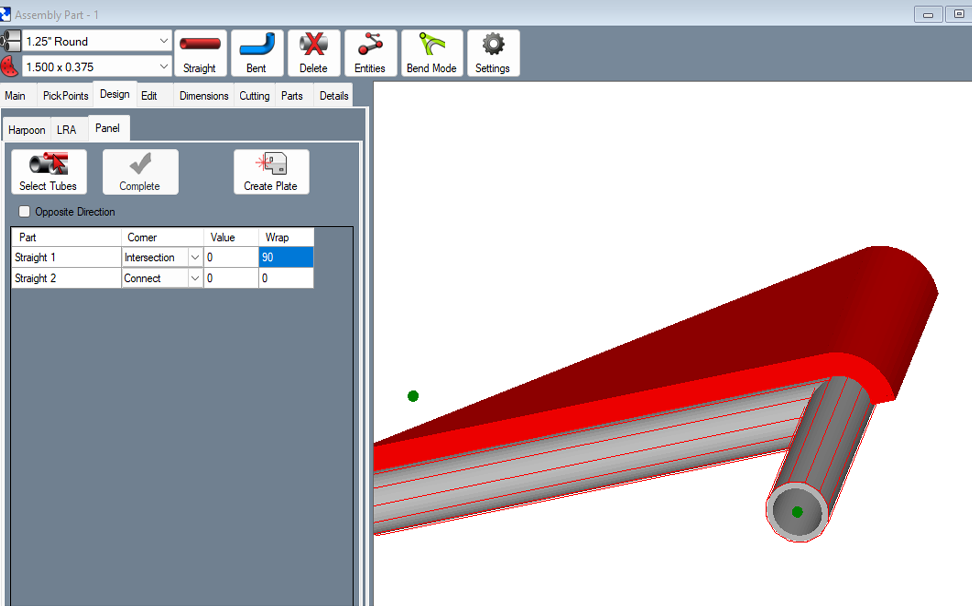Open the 1.500 x 0.375 die dropdown
Viewport: 972px width, 606px height.
(x=164, y=66)
